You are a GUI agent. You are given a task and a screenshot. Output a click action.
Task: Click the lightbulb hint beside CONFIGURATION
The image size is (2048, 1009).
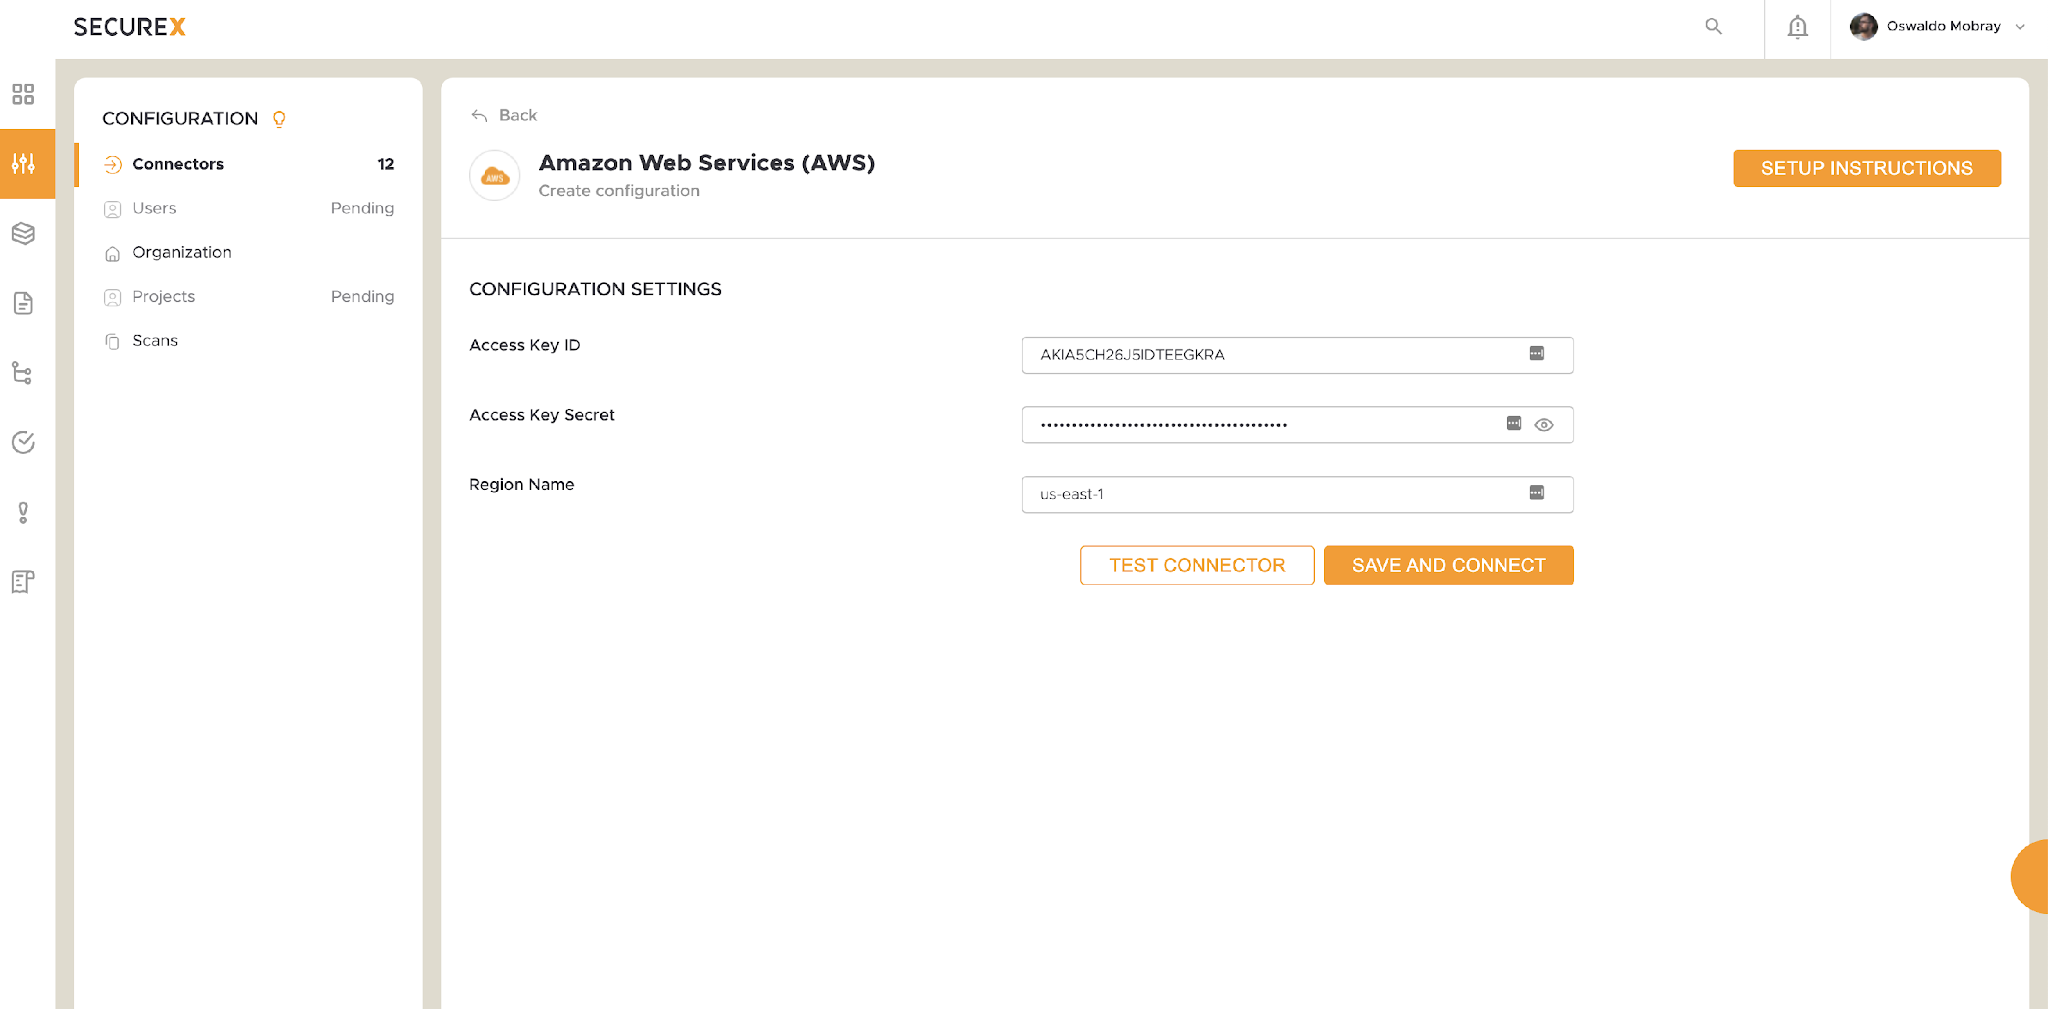click(x=279, y=119)
